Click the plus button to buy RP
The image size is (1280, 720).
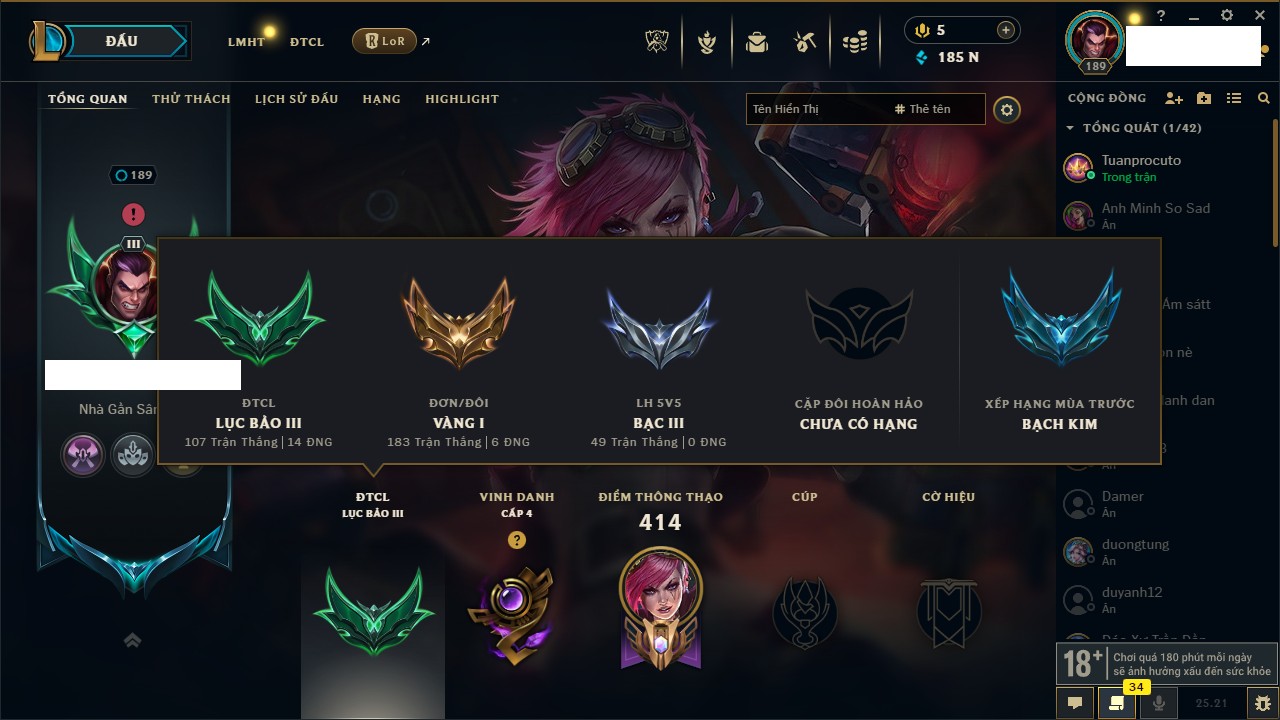(x=1006, y=30)
